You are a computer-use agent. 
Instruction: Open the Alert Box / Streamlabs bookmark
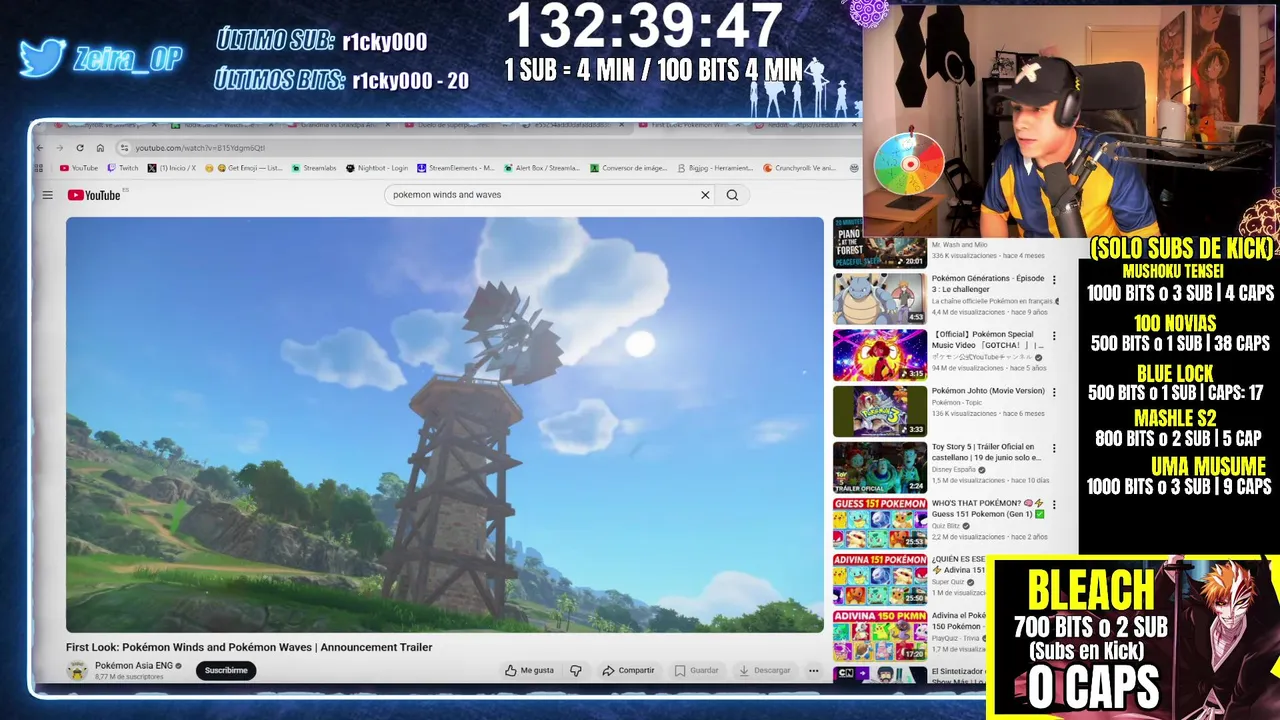[x=542, y=168]
